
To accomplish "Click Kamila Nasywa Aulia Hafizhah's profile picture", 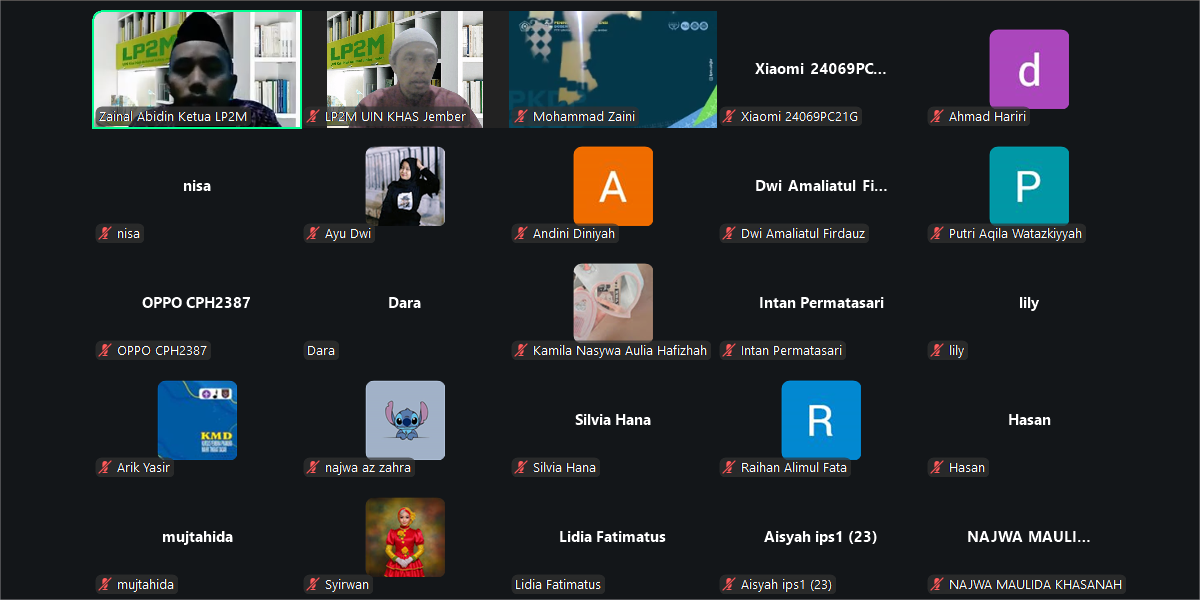I will 613,303.
